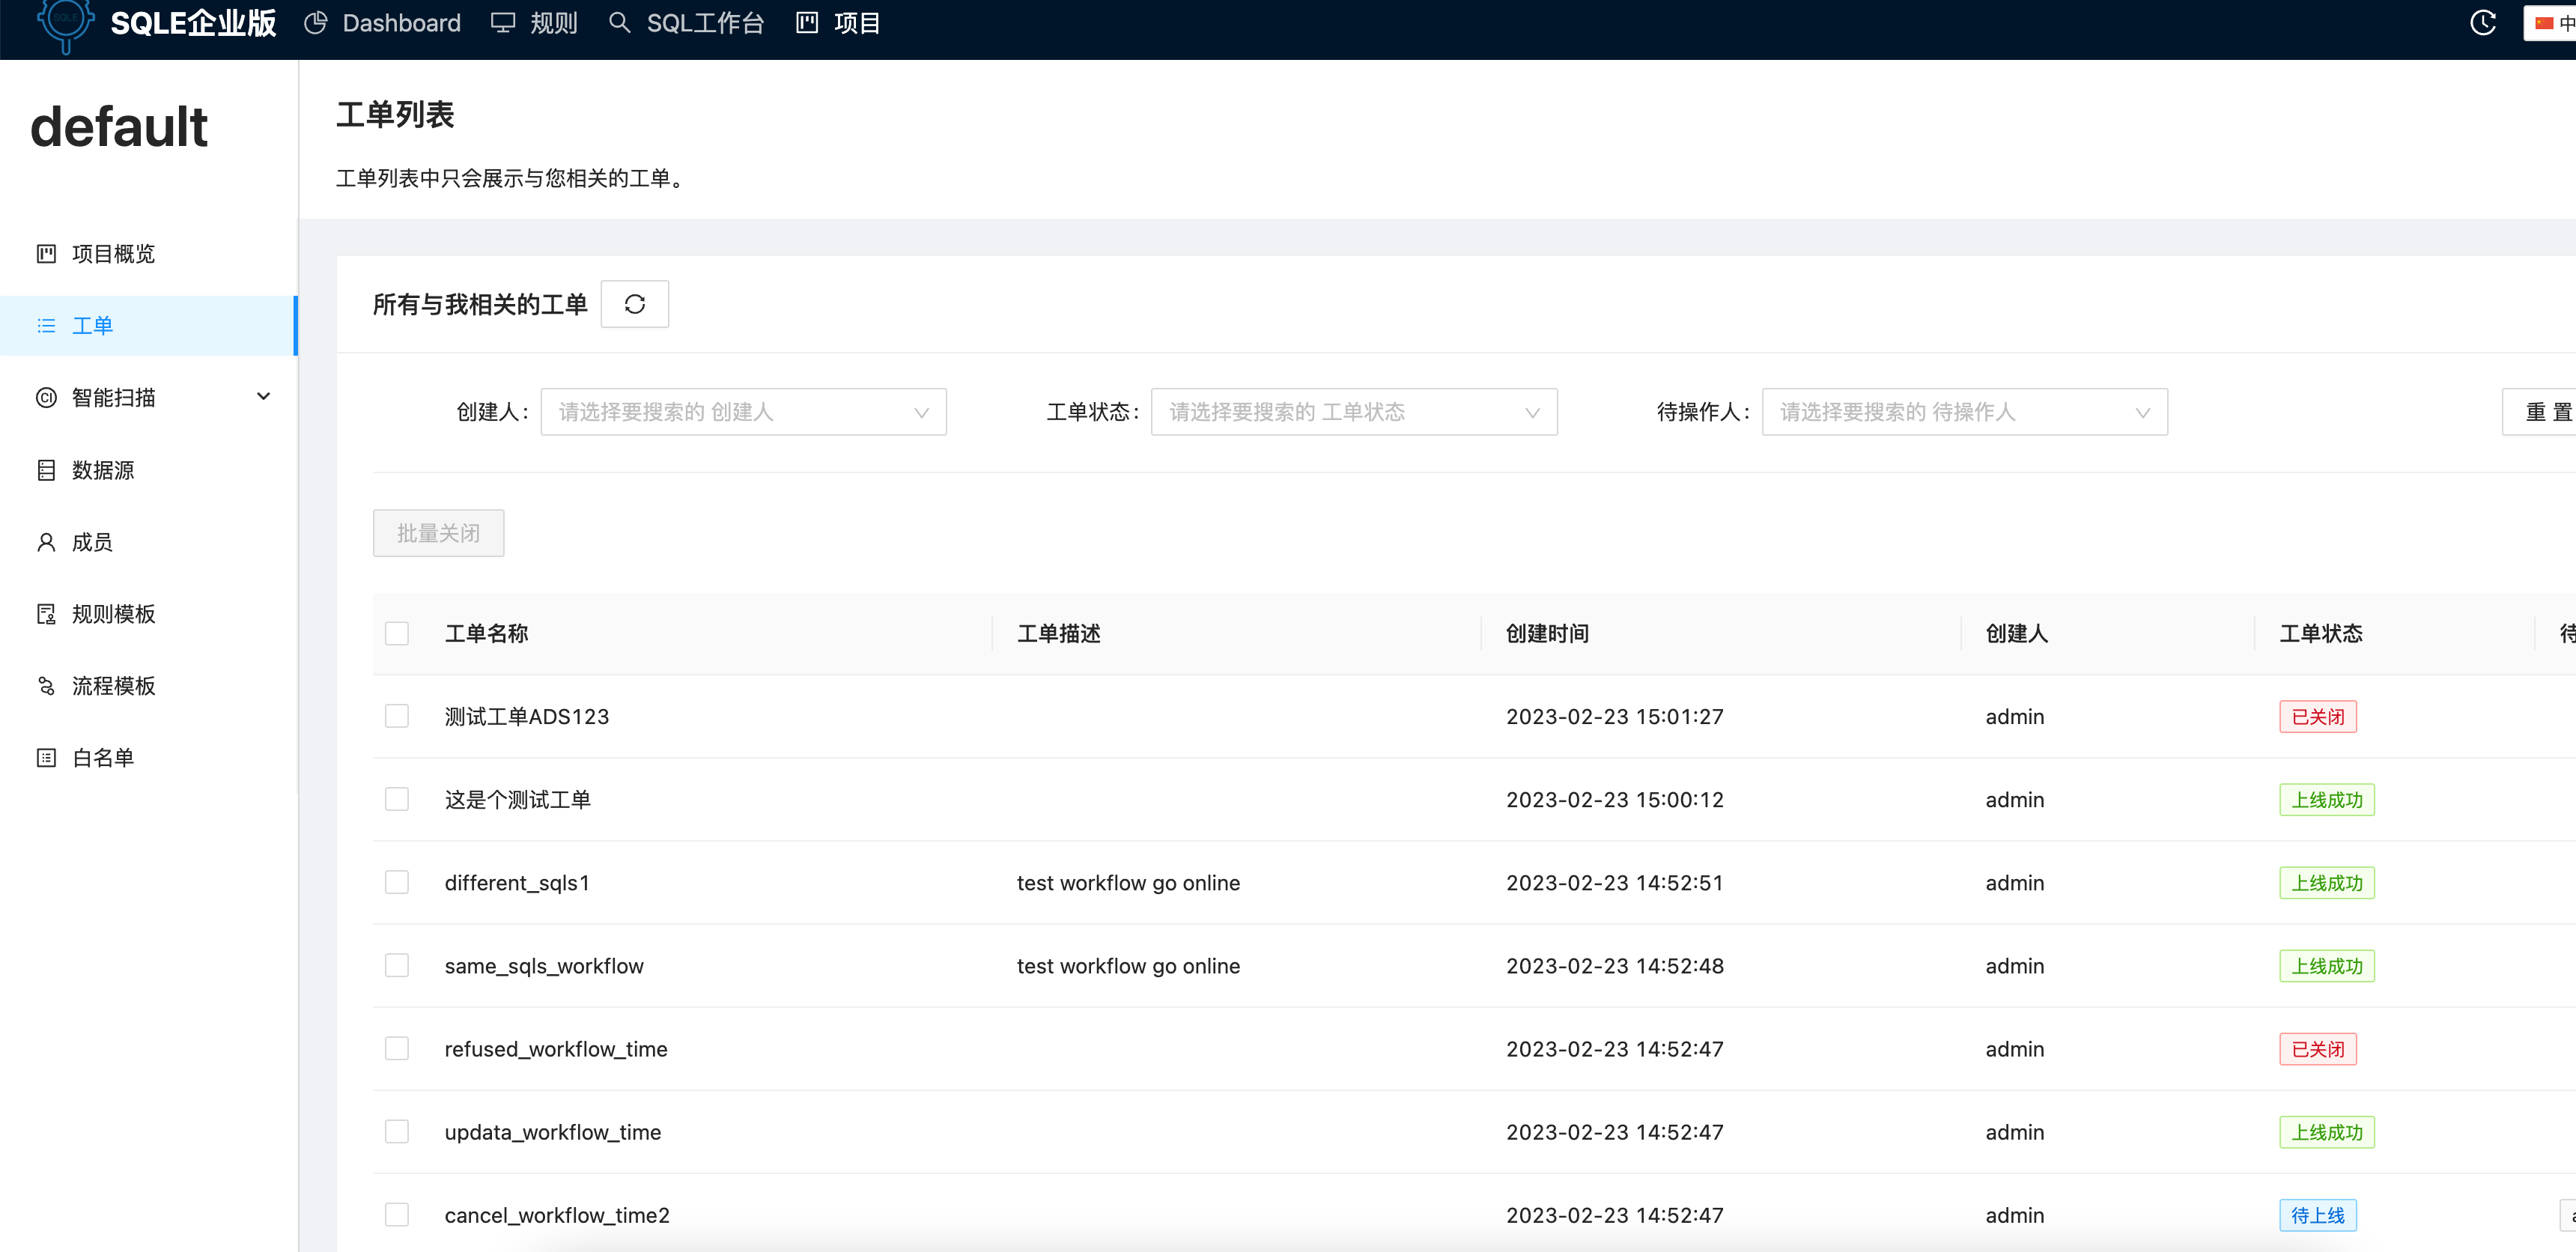Select the checkbox for 测试工单ADS123
Viewport: 2576px width, 1252px height.
point(397,715)
